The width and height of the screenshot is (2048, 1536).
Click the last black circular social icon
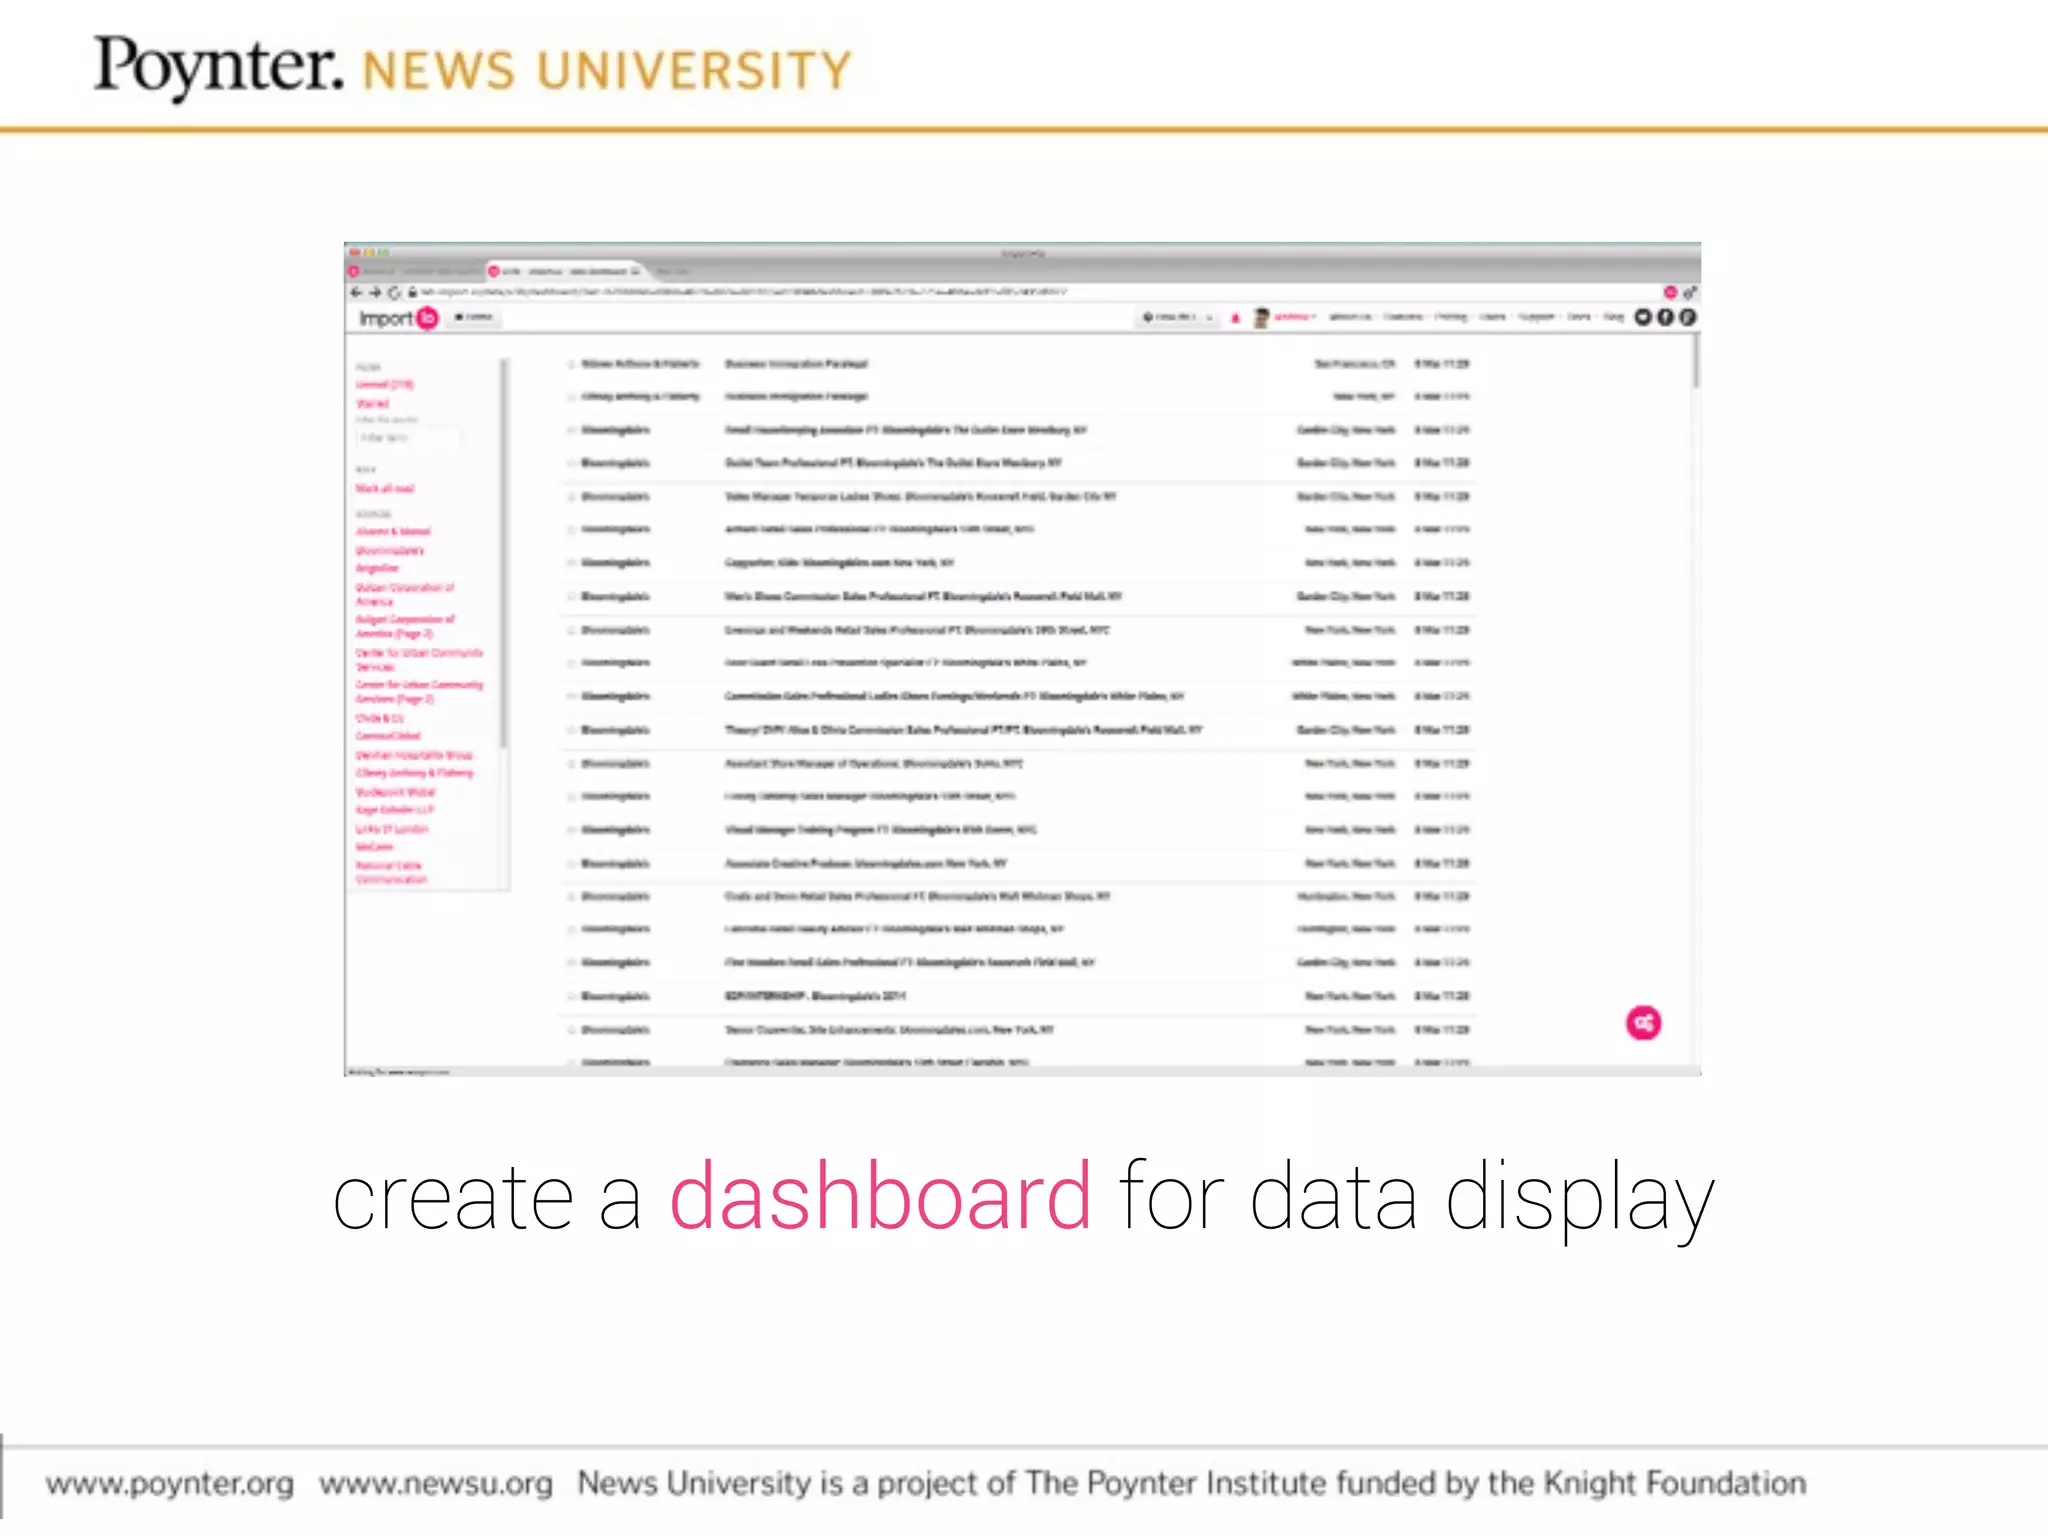pos(1687,317)
